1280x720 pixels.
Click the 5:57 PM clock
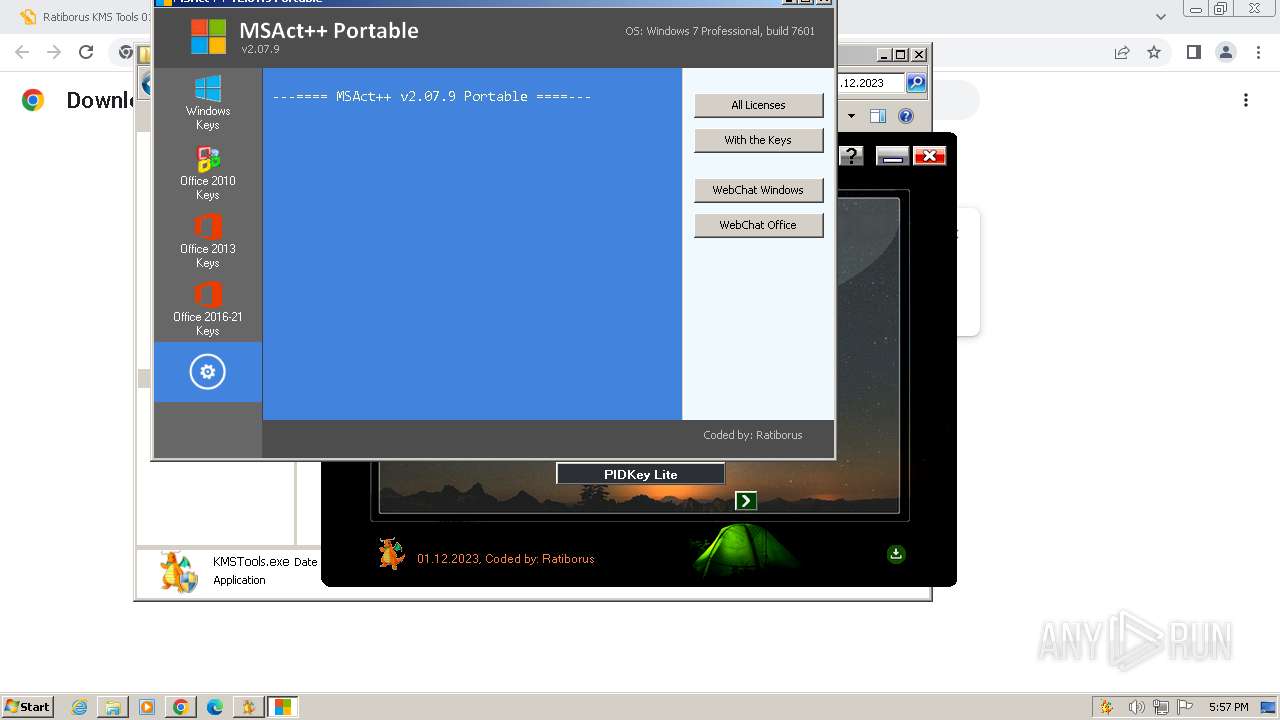tap(1228, 707)
